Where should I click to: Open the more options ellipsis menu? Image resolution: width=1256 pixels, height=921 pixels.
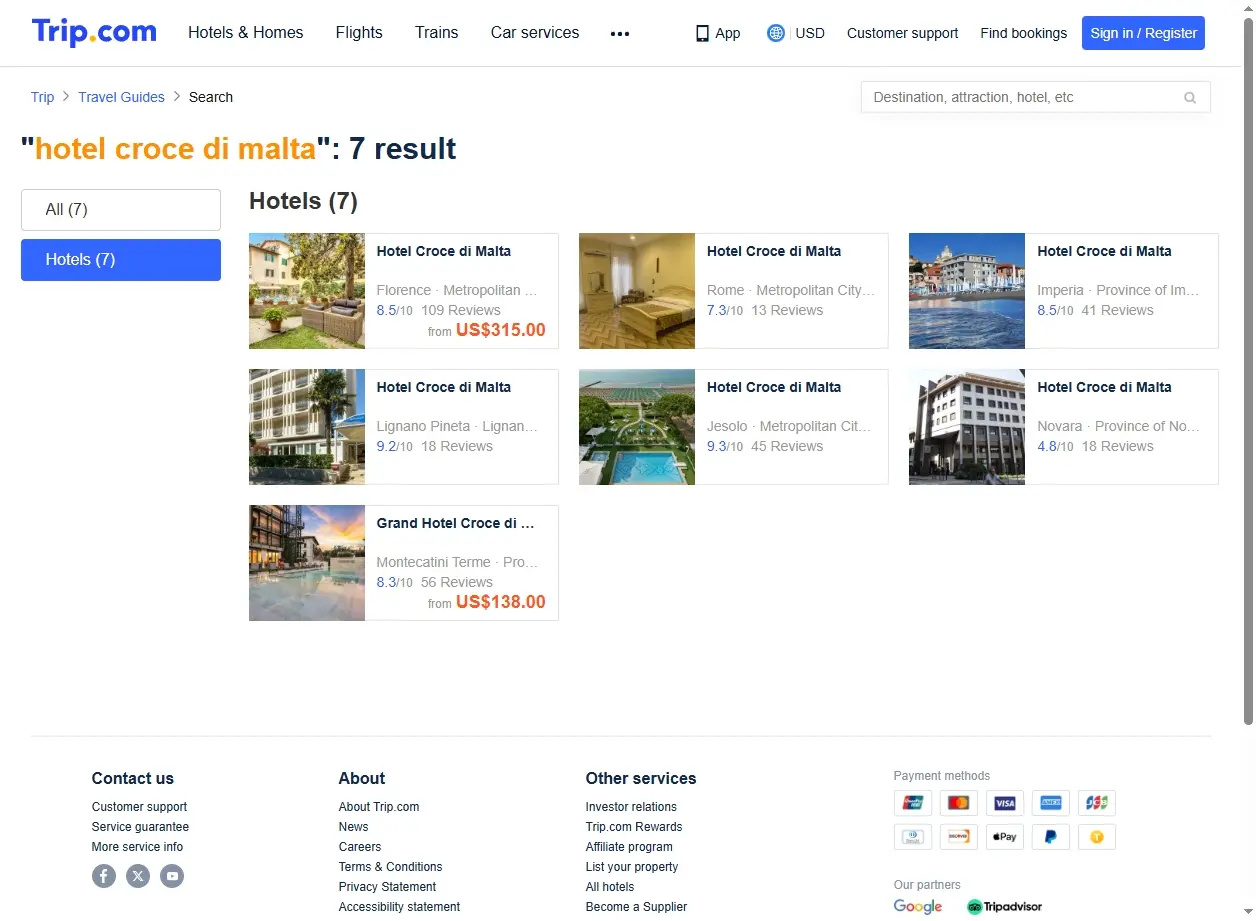[620, 33]
